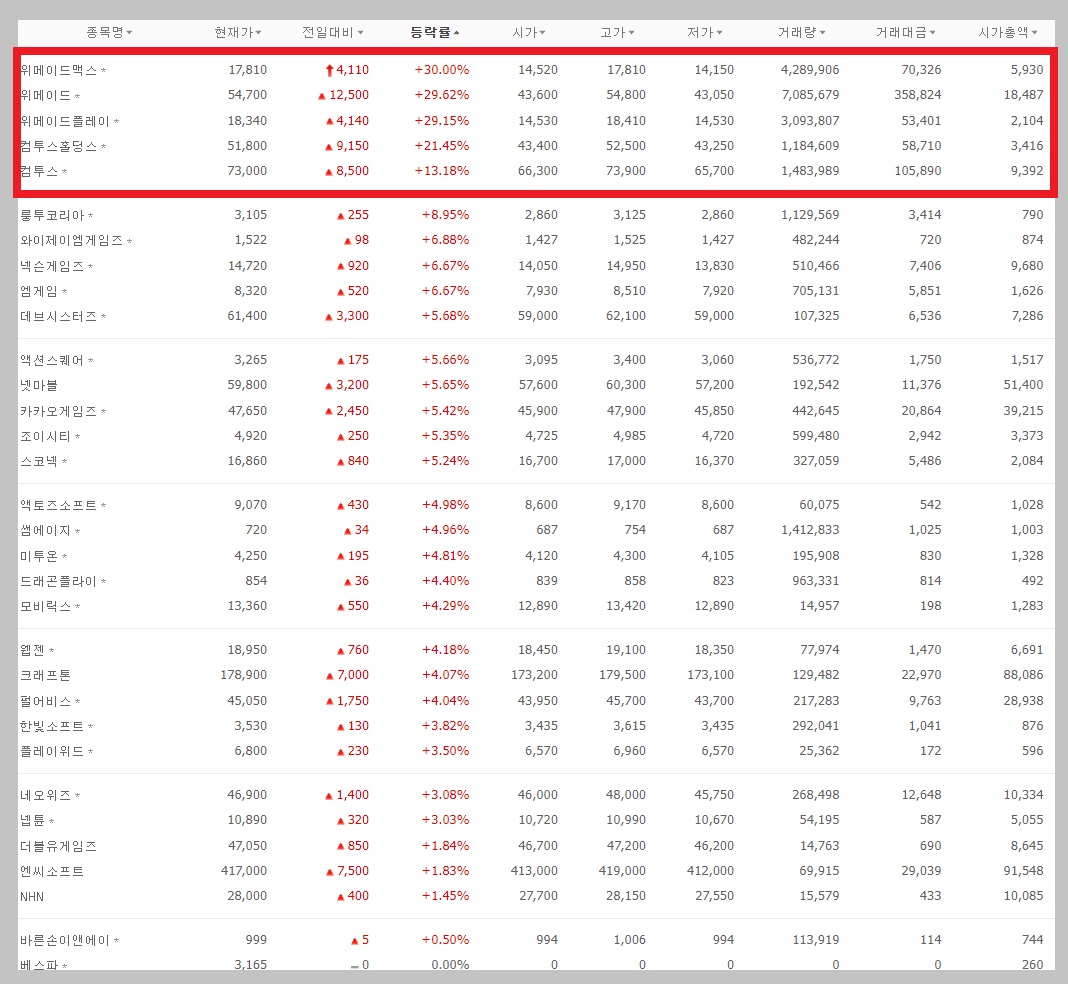Sort by 등락률 column header
Screen dimensions: 1068x984
click(x=435, y=33)
